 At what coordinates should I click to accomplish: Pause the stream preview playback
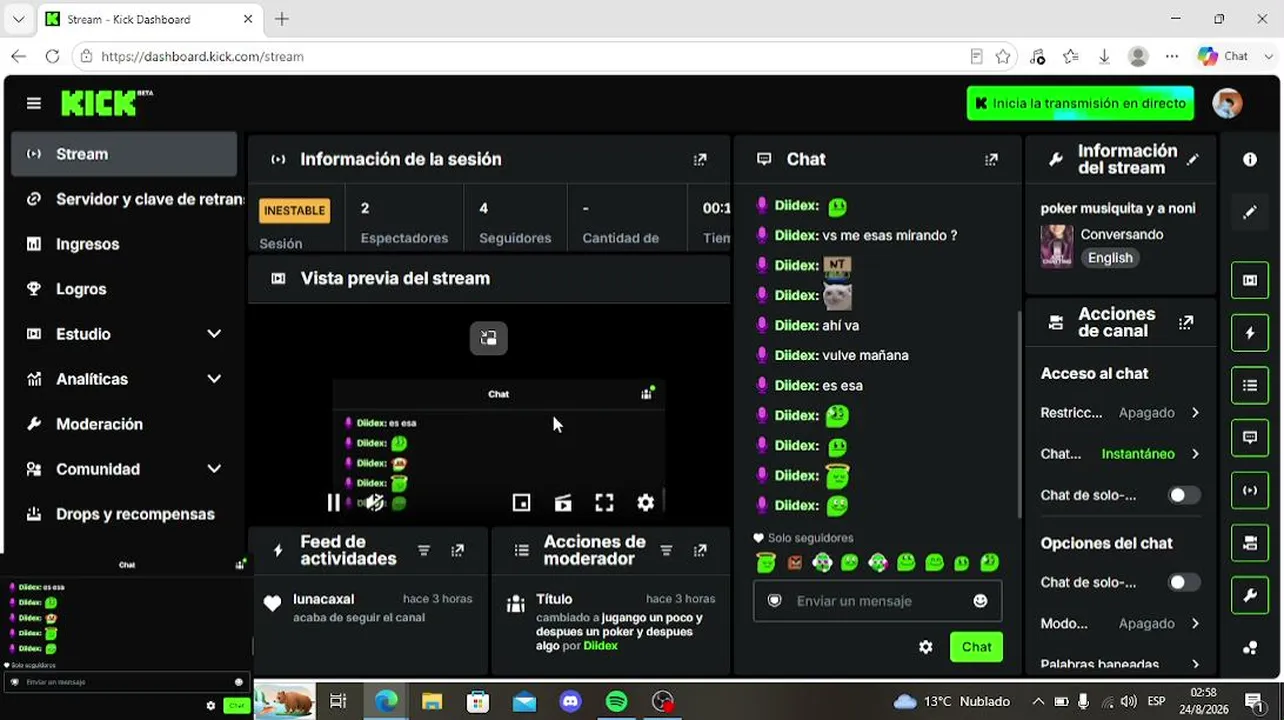[334, 503]
